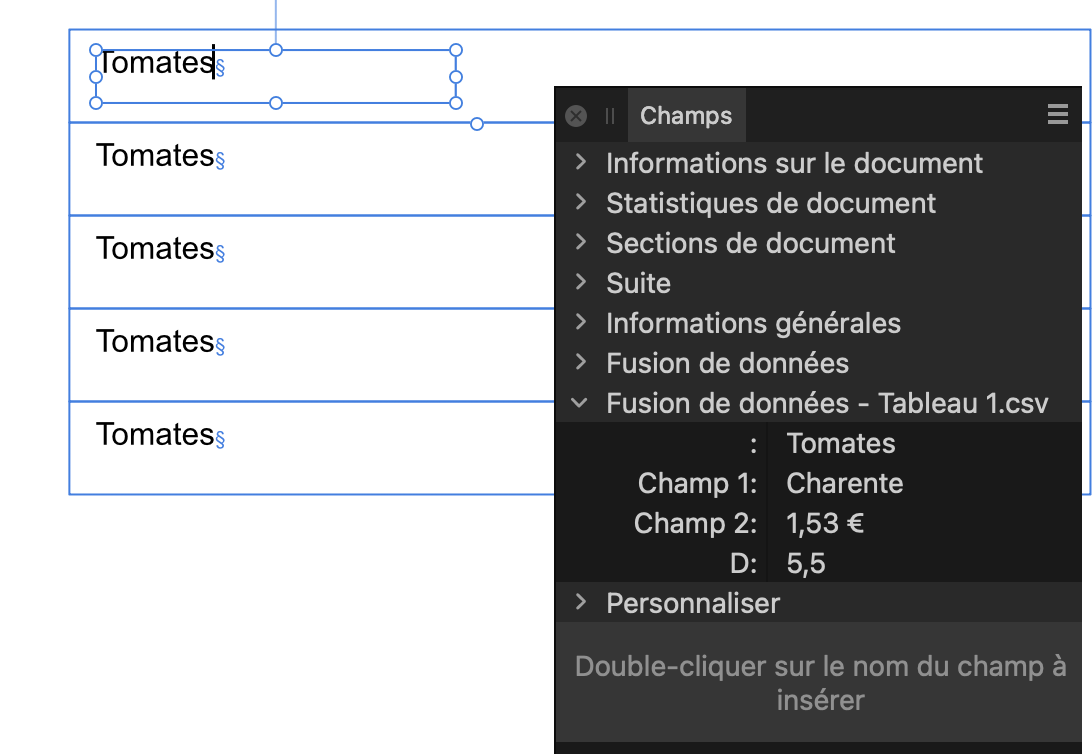The height and width of the screenshot is (754, 1092).
Task: Select the Champ 2 field 1,53 €
Action: [x=825, y=523]
